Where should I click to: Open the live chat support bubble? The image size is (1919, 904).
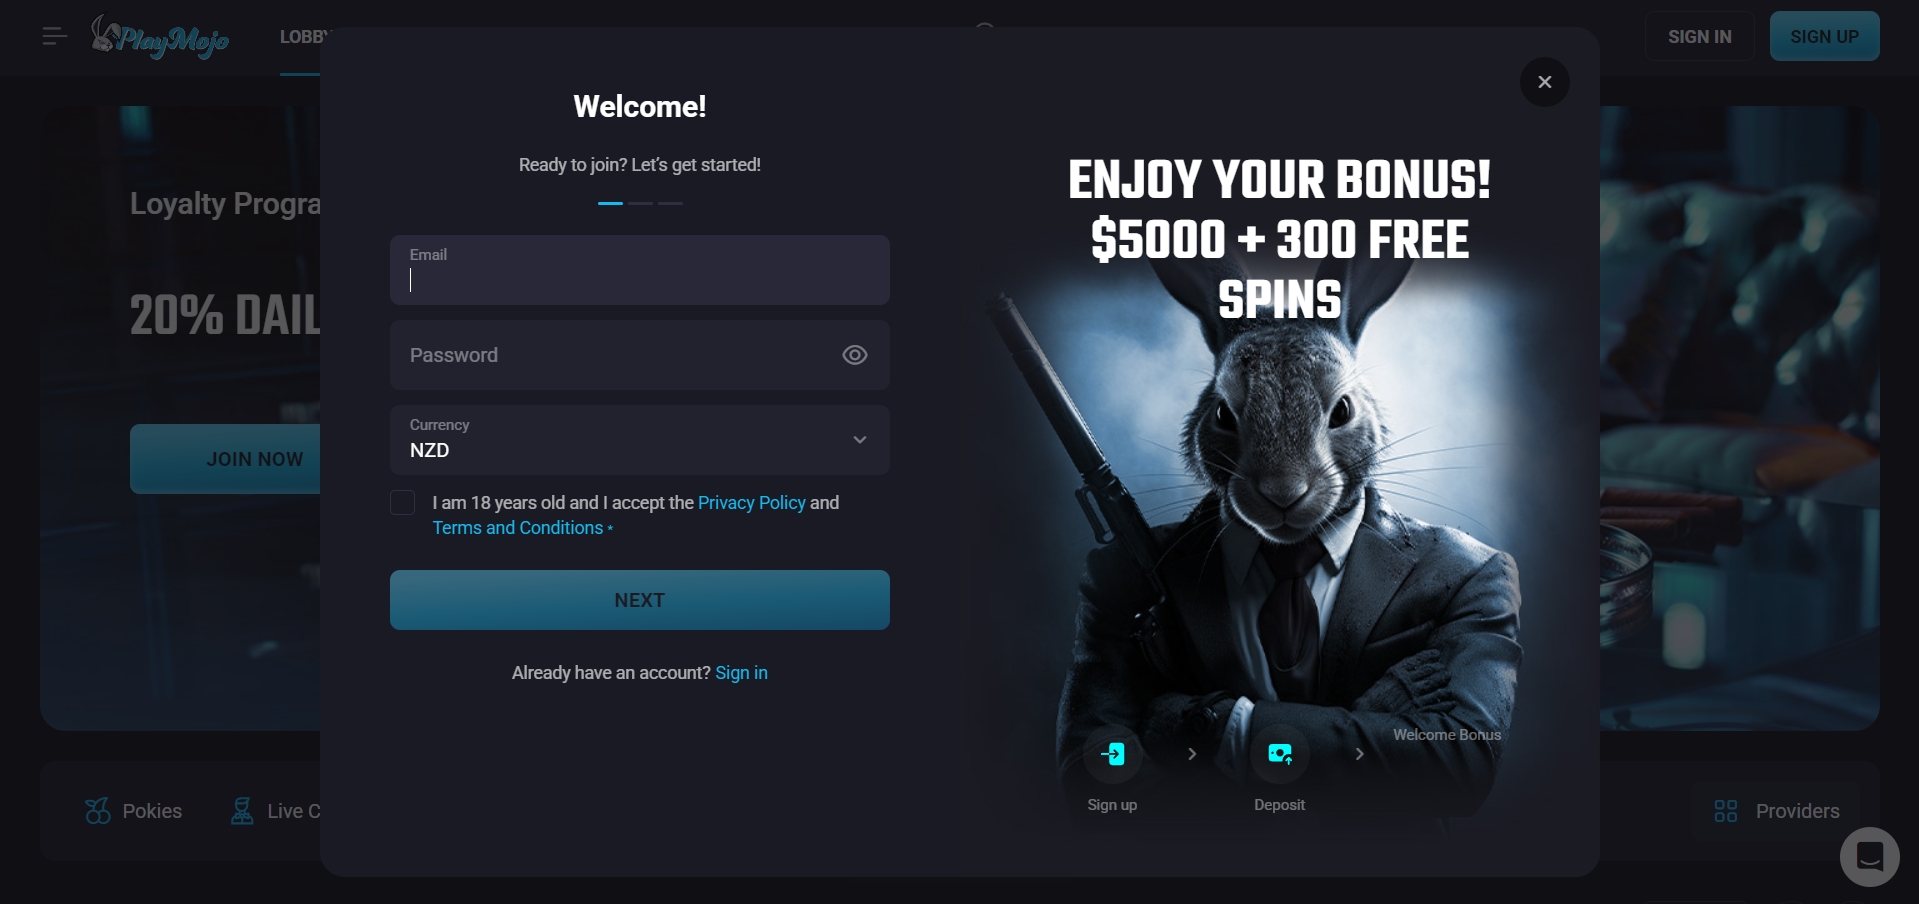[x=1869, y=857]
